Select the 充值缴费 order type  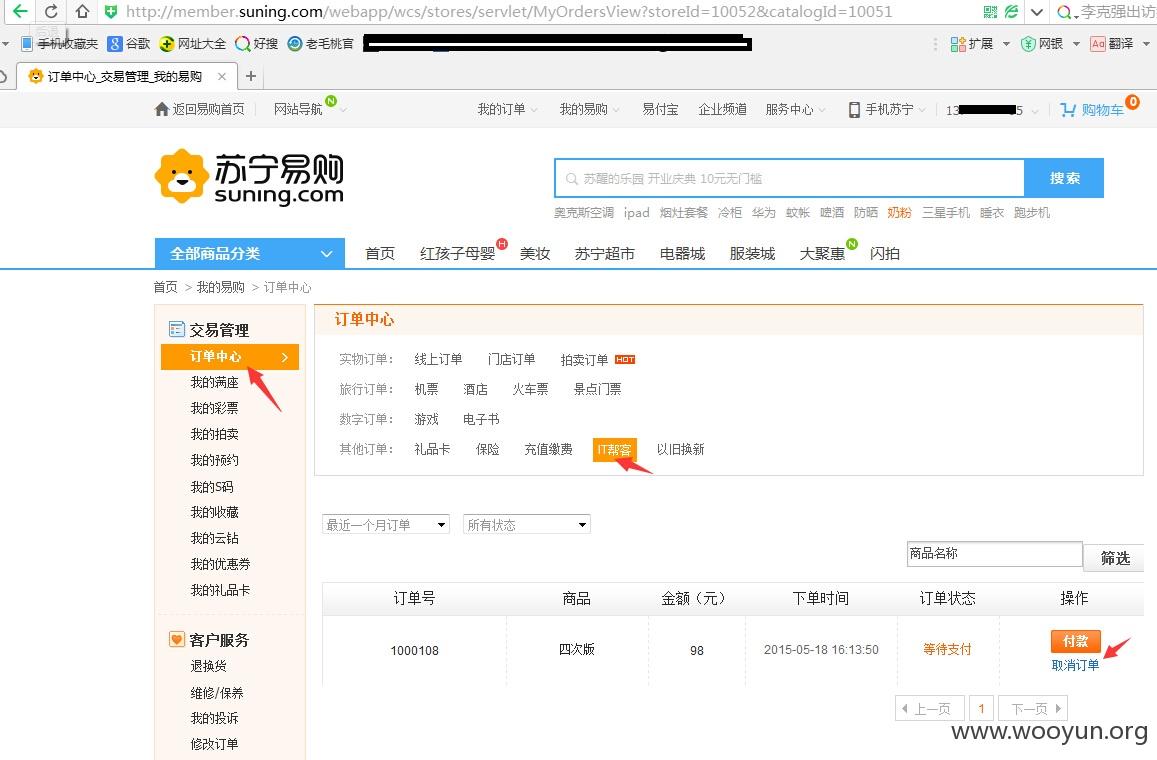pyautogui.click(x=548, y=449)
